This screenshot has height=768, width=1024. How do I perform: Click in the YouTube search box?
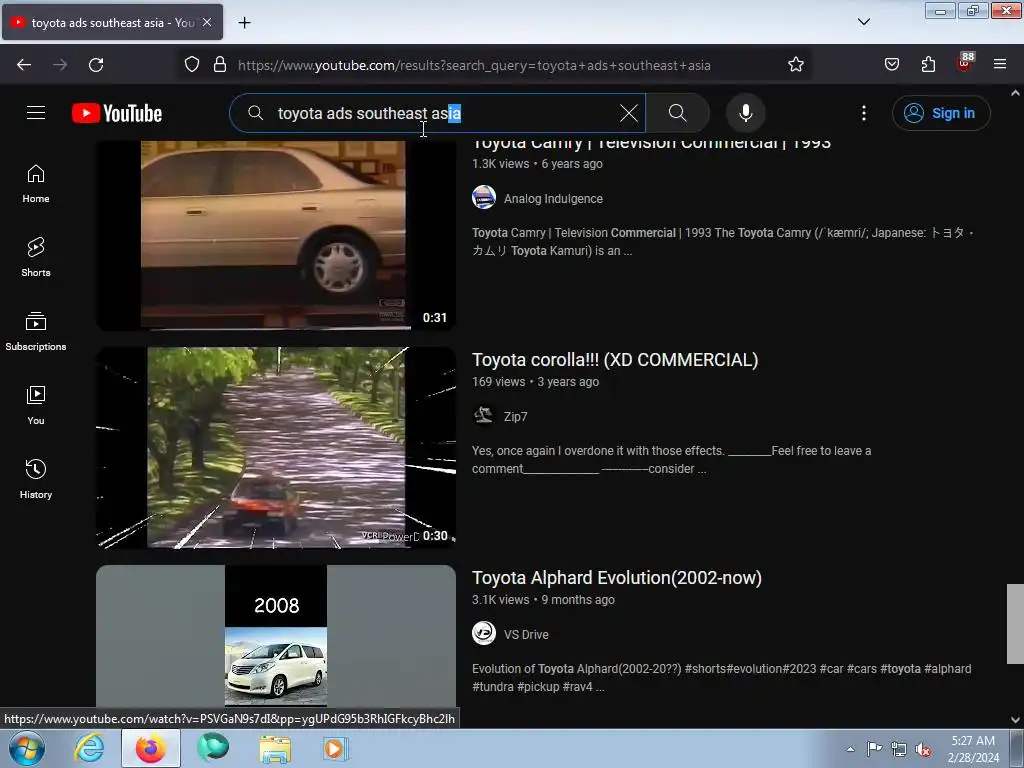[x=438, y=113]
